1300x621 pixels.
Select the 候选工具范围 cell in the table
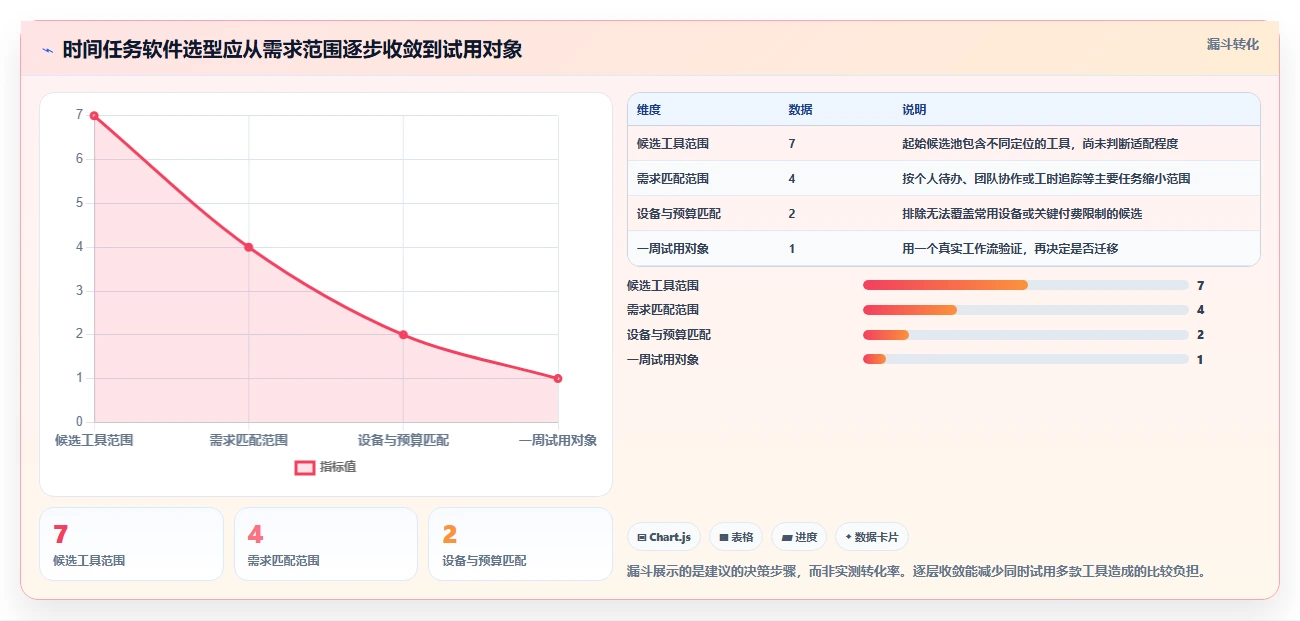(673, 144)
